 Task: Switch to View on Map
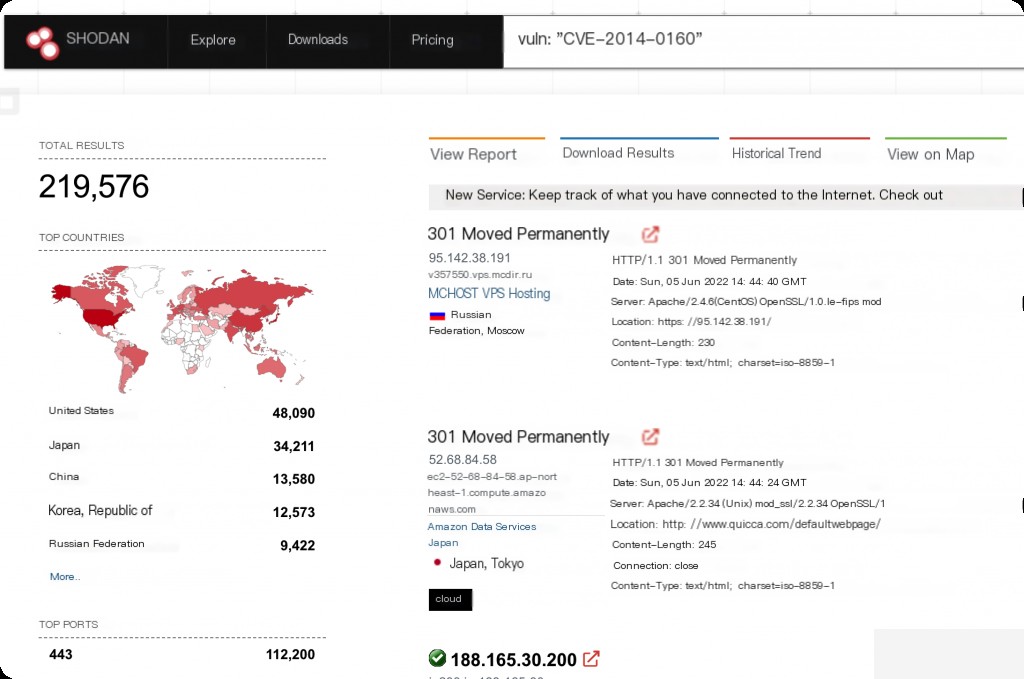click(931, 154)
